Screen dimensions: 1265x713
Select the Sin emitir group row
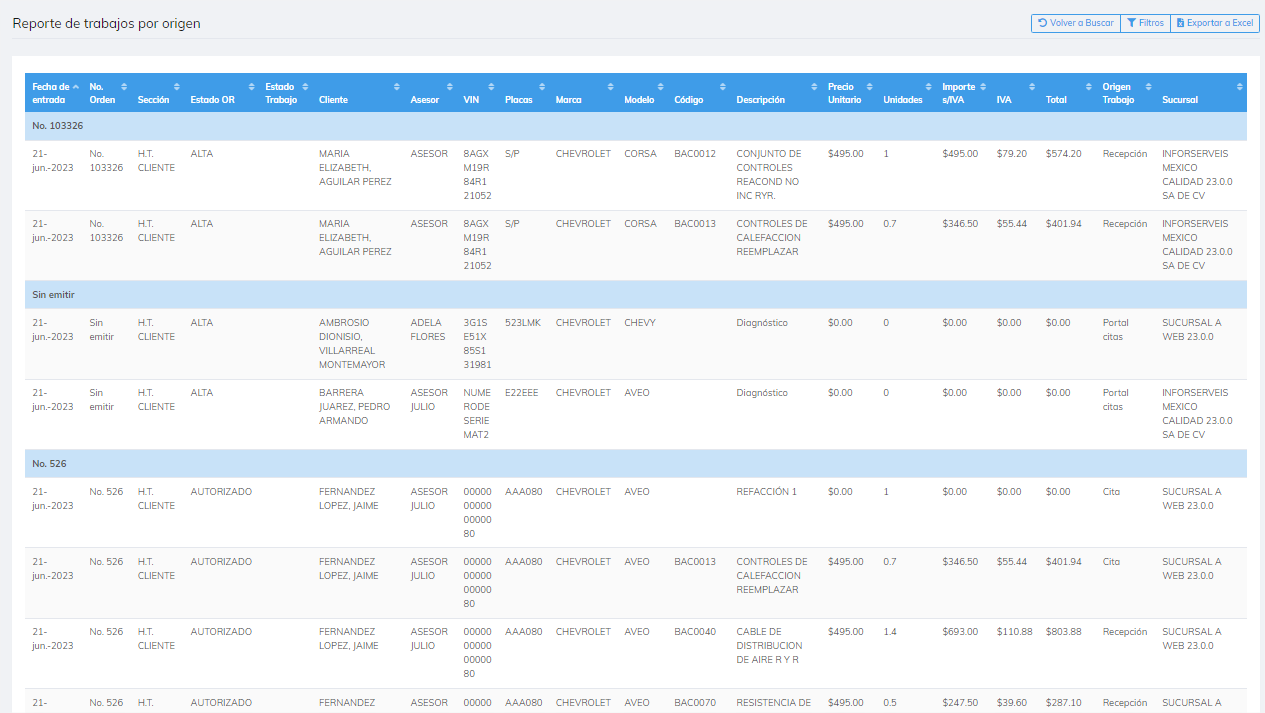pyautogui.click(x=636, y=295)
